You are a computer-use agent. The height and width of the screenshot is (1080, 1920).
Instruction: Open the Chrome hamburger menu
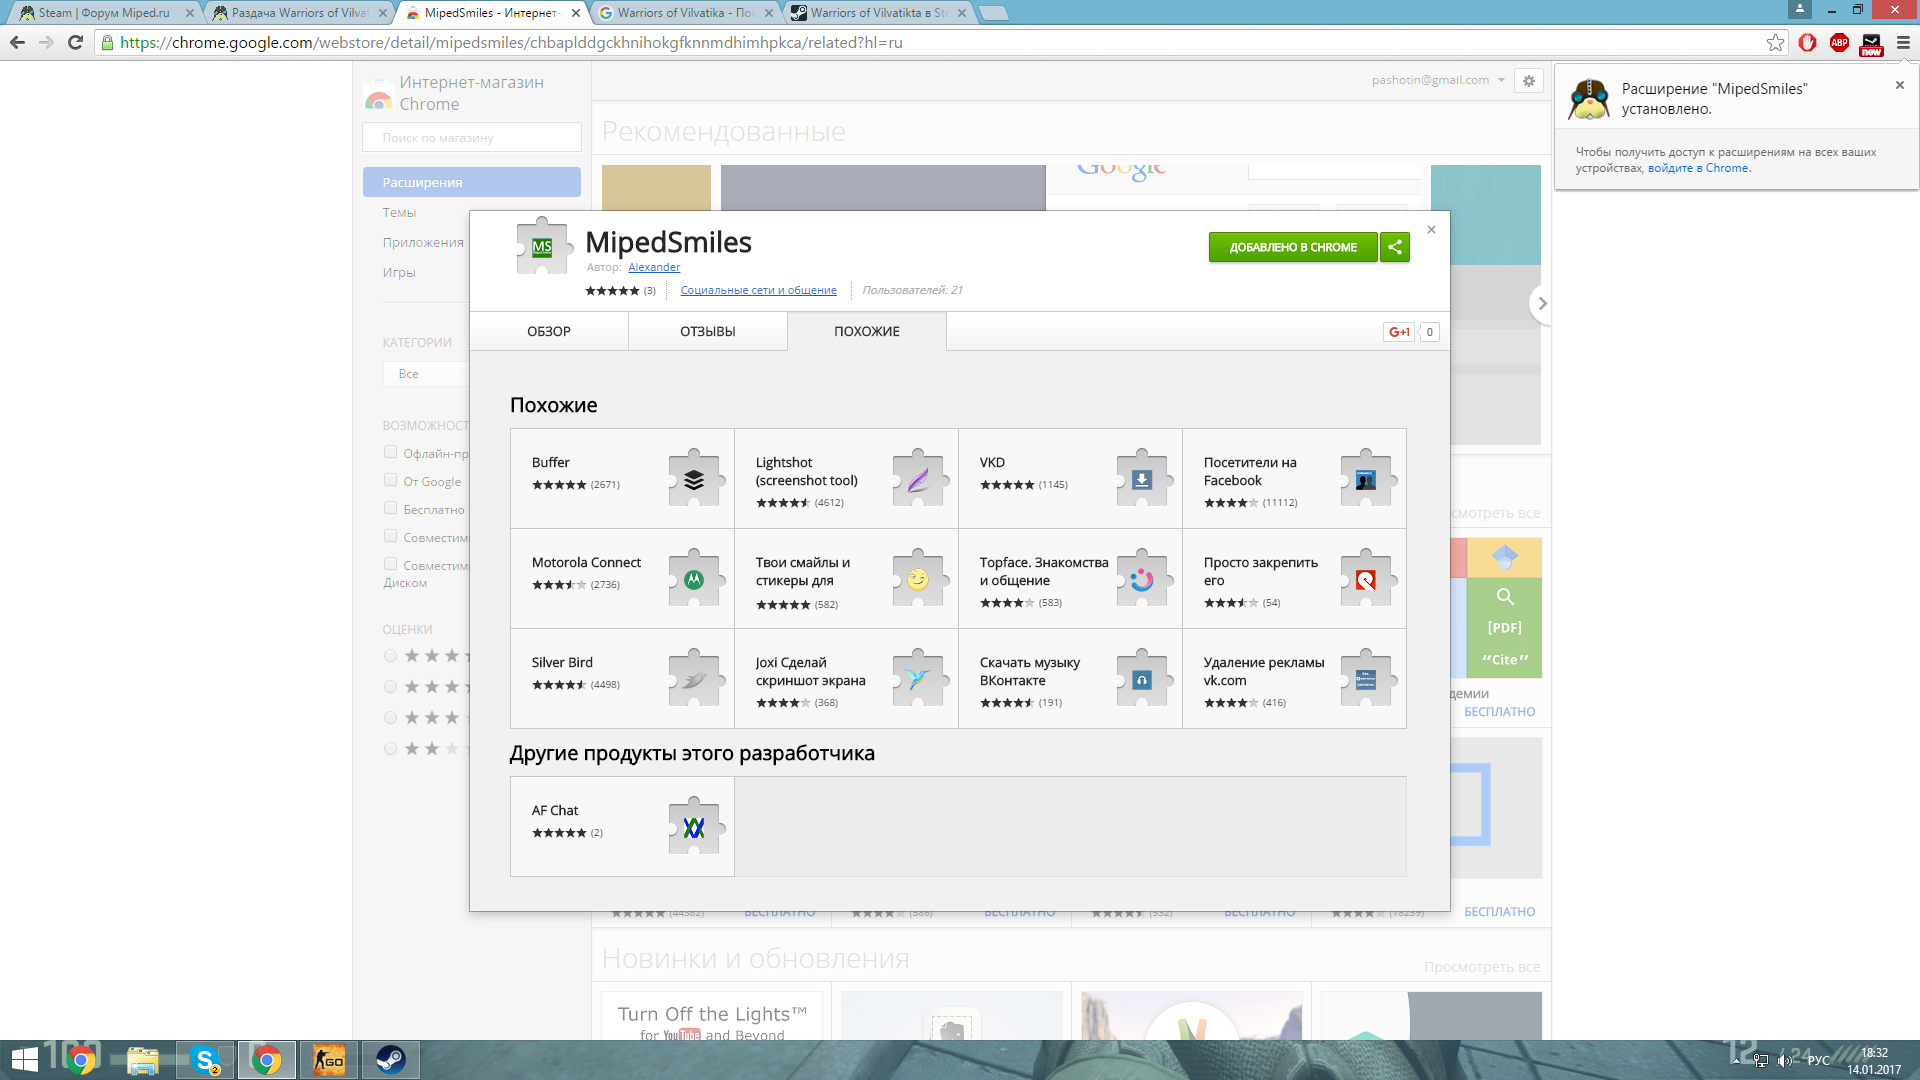(1903, 42)
